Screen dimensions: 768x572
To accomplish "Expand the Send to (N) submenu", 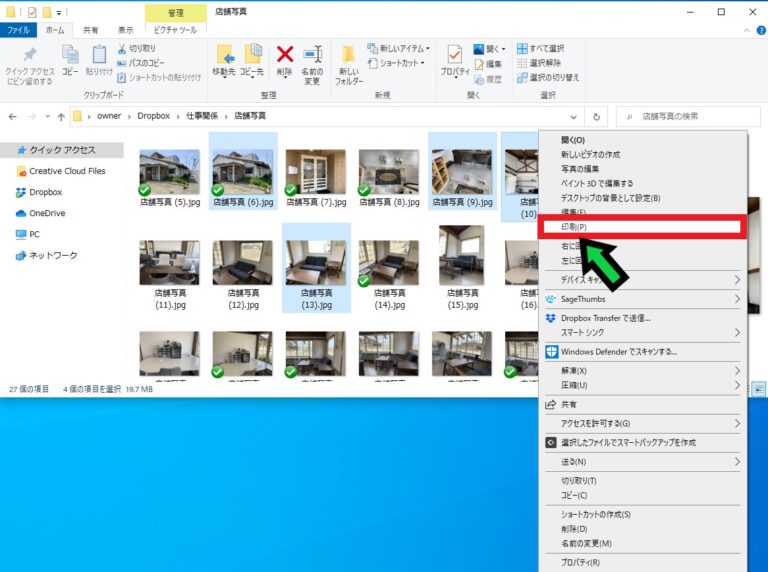I will pos(642,462).
